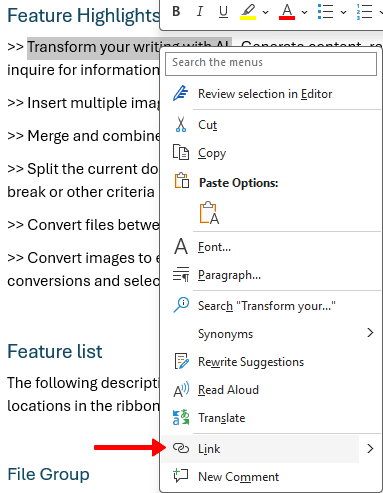Image resolution: width=383 pixels, height=493 pixels.
Task: Click the ">> Convert images to" line
Action: 83,258
